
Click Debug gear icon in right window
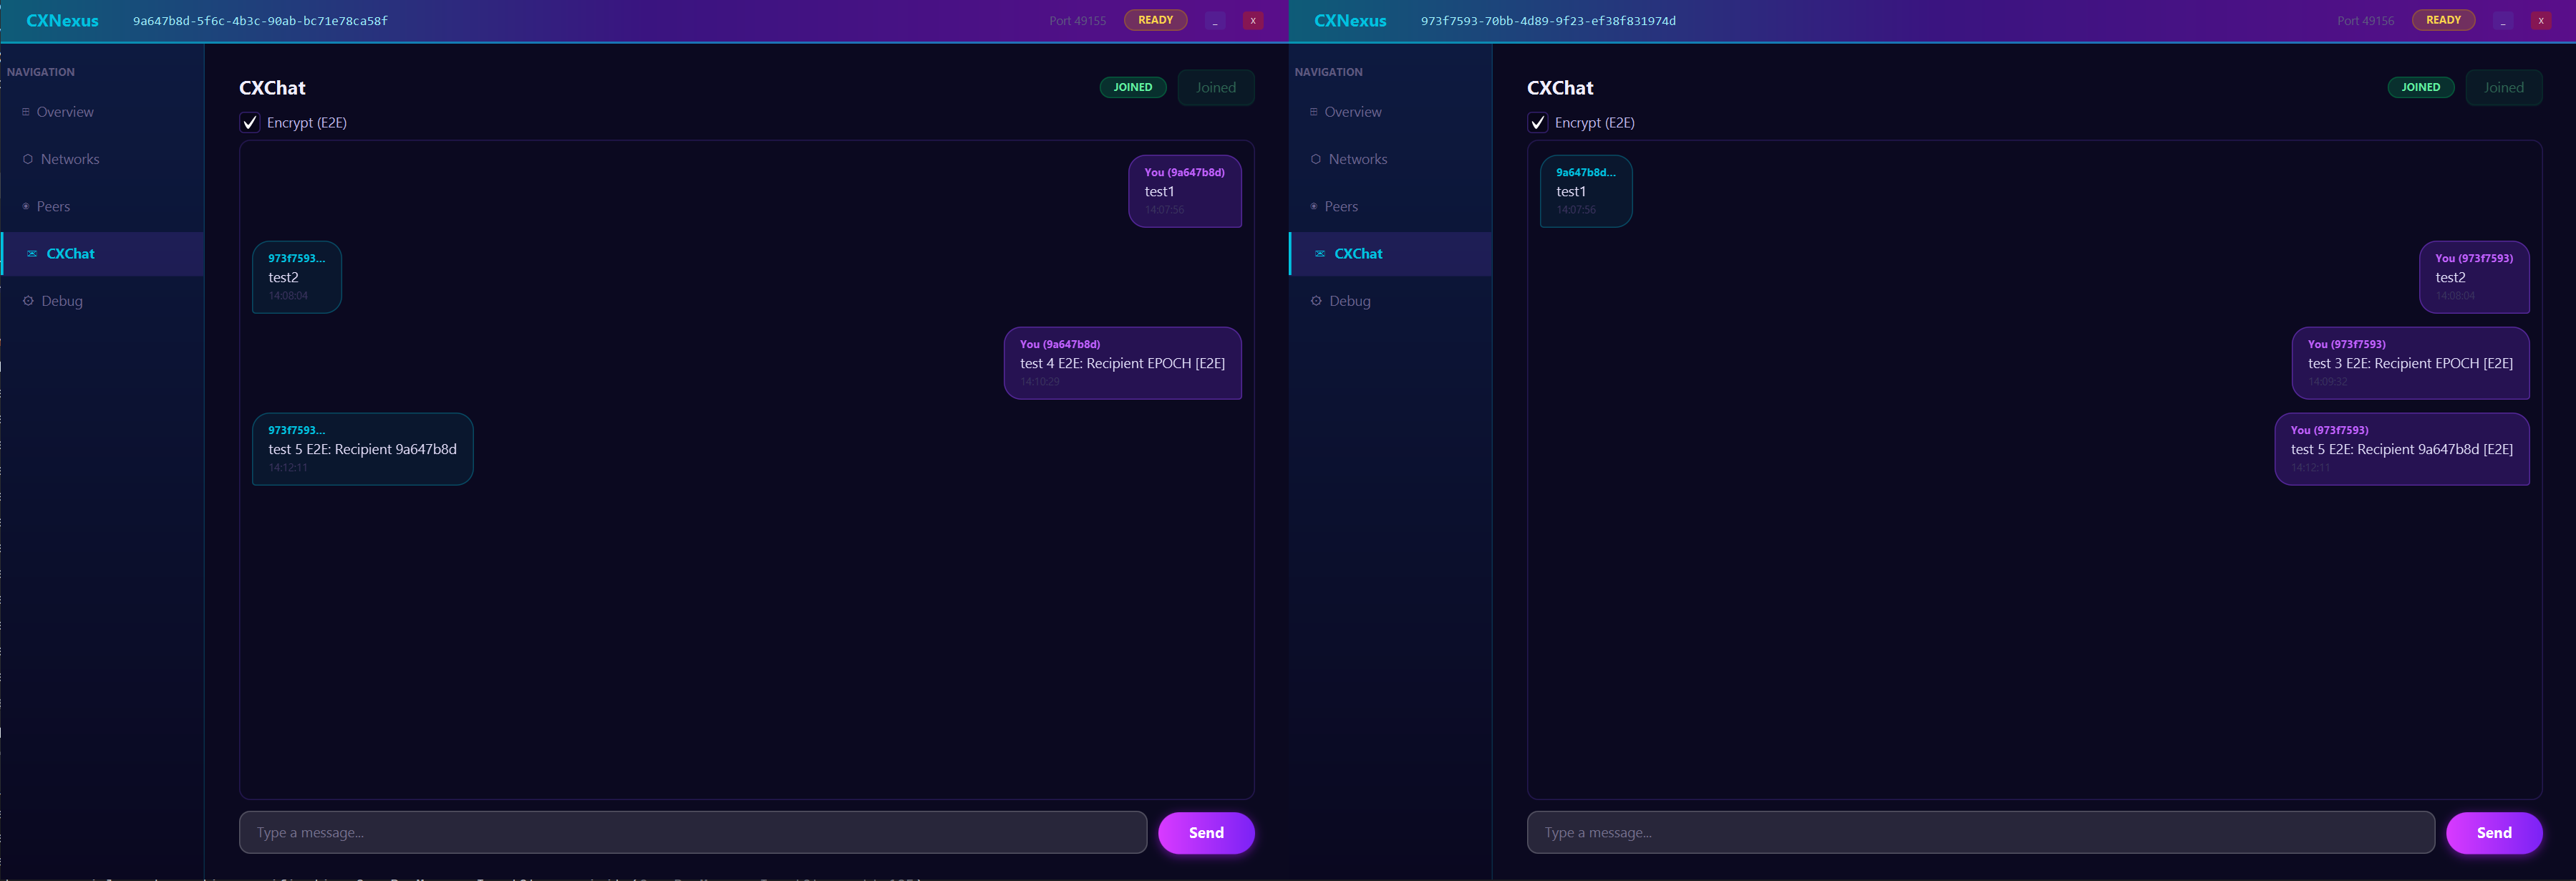point(1316,301)
